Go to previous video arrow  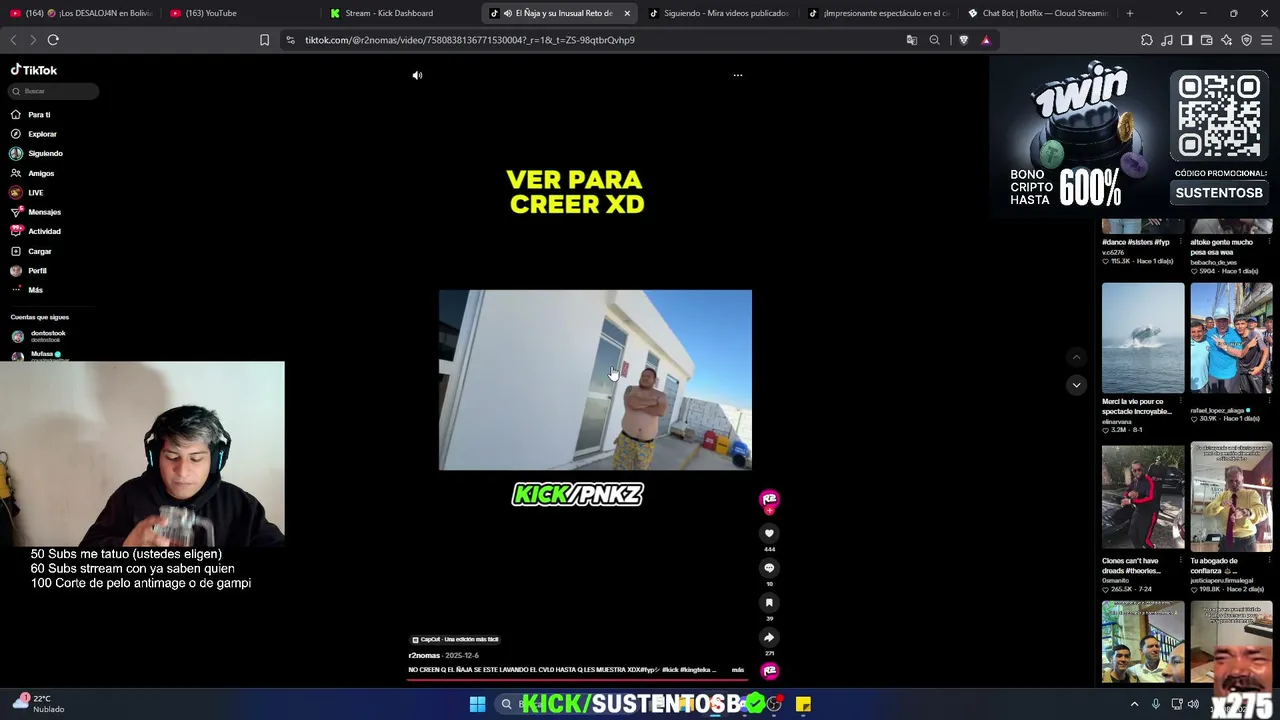1076,357
